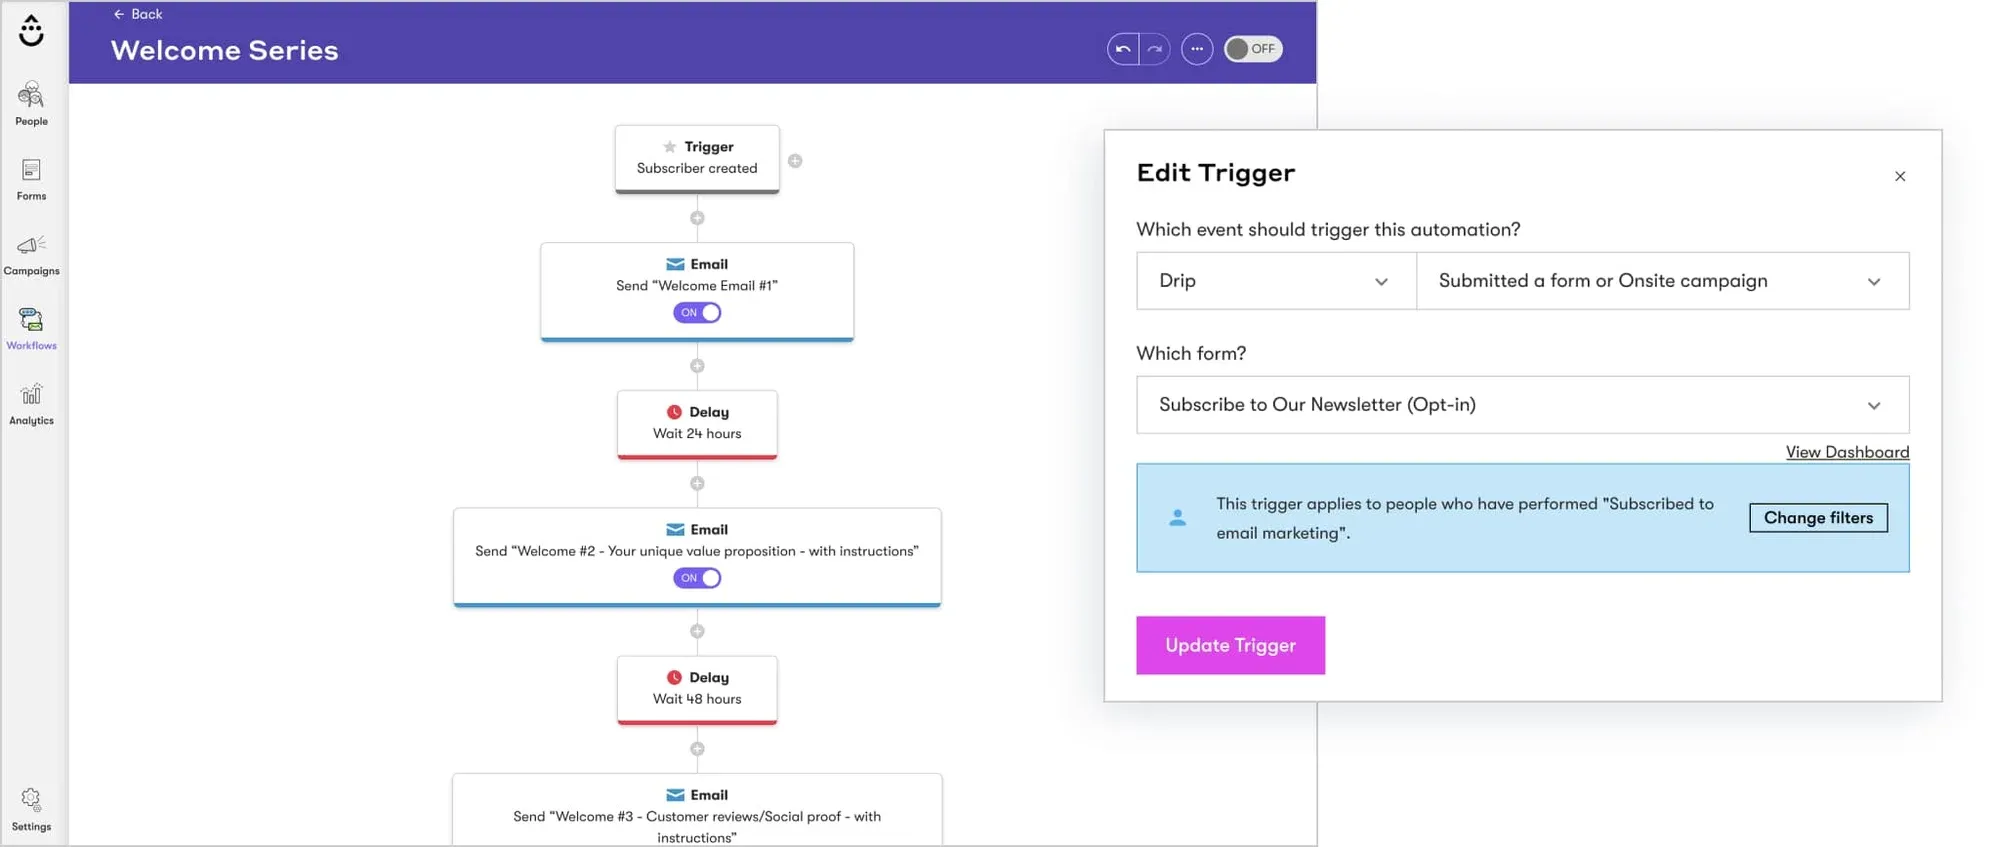Click the undo arrow in the header

click(1121, 48)
